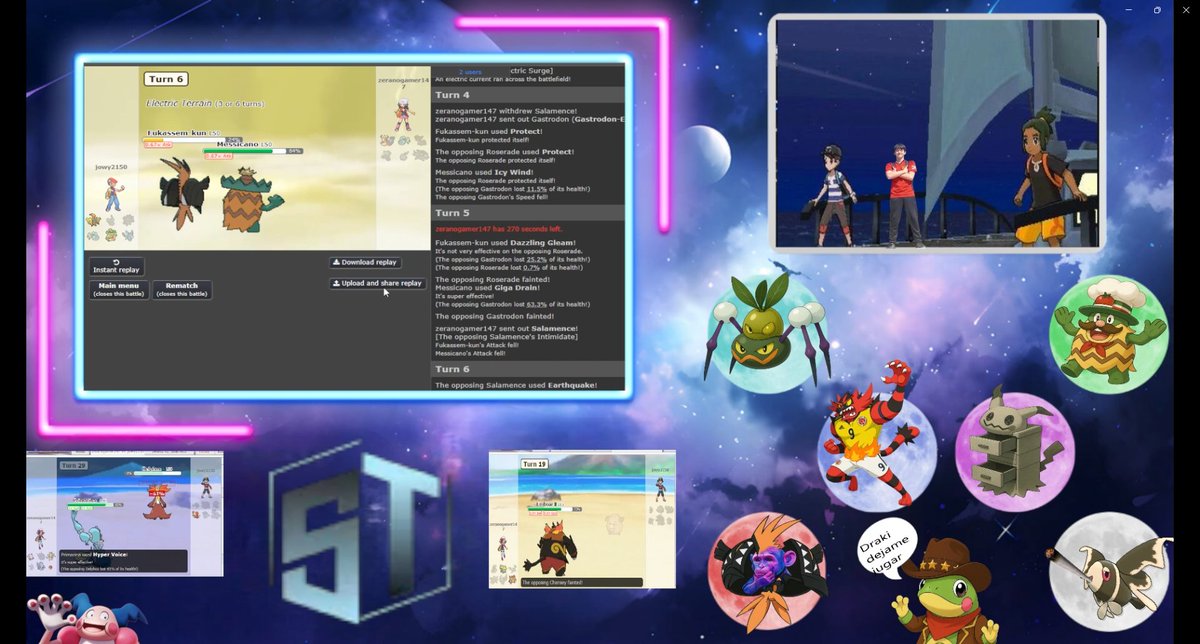Click the jowy2150 trainer sprite
Screen dimensions: 1200x644
click(114, 194)
